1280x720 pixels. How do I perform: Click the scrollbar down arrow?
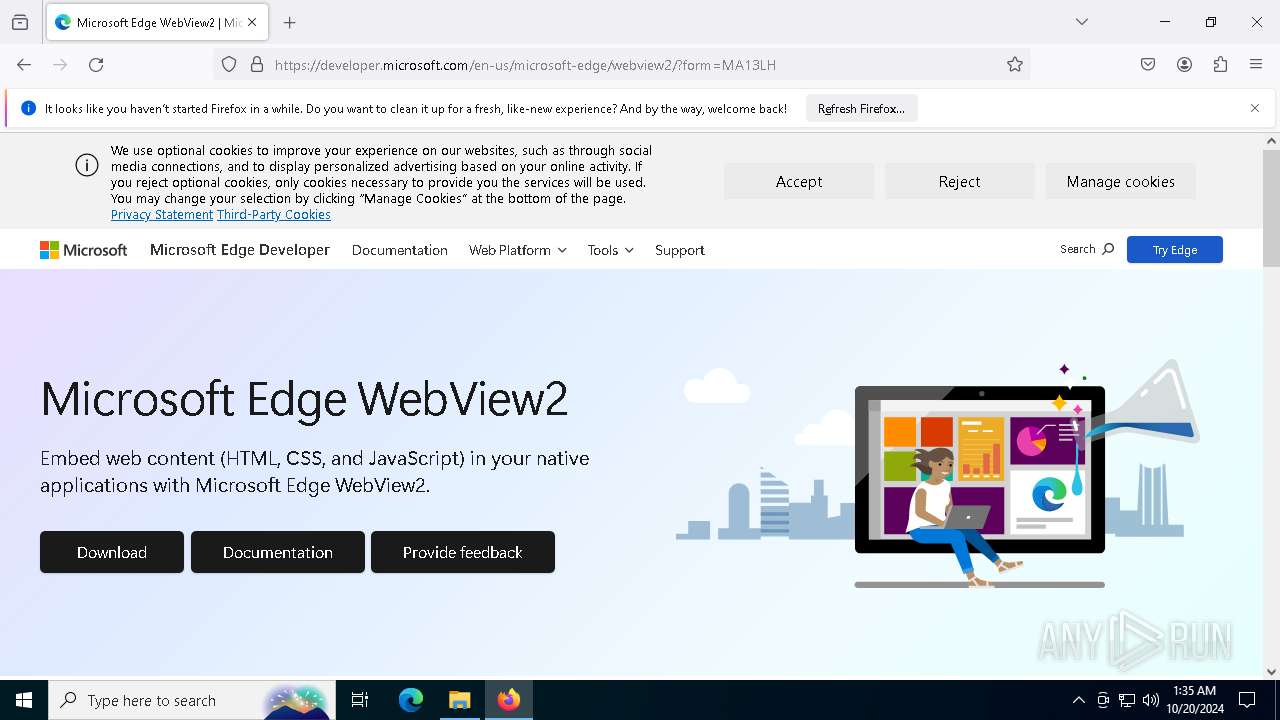(1271, 672)
